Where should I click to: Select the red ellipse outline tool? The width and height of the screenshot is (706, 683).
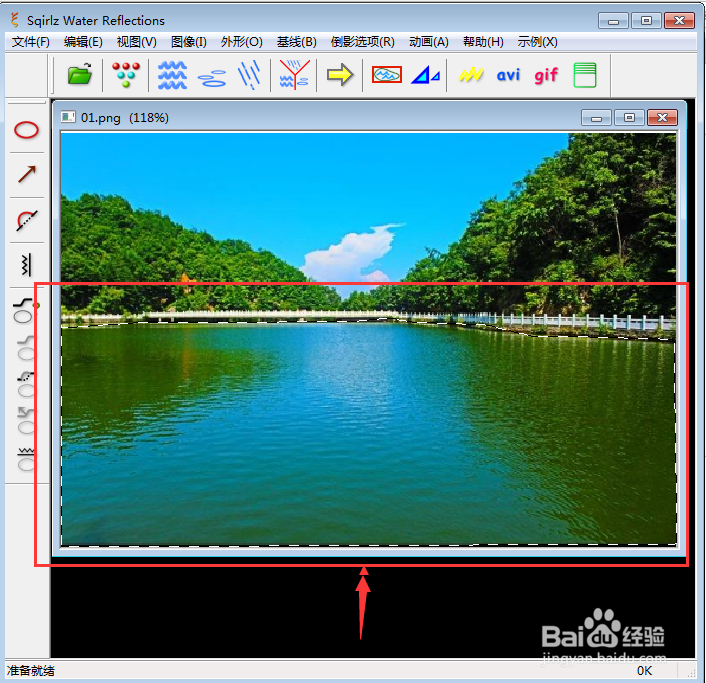27,130
